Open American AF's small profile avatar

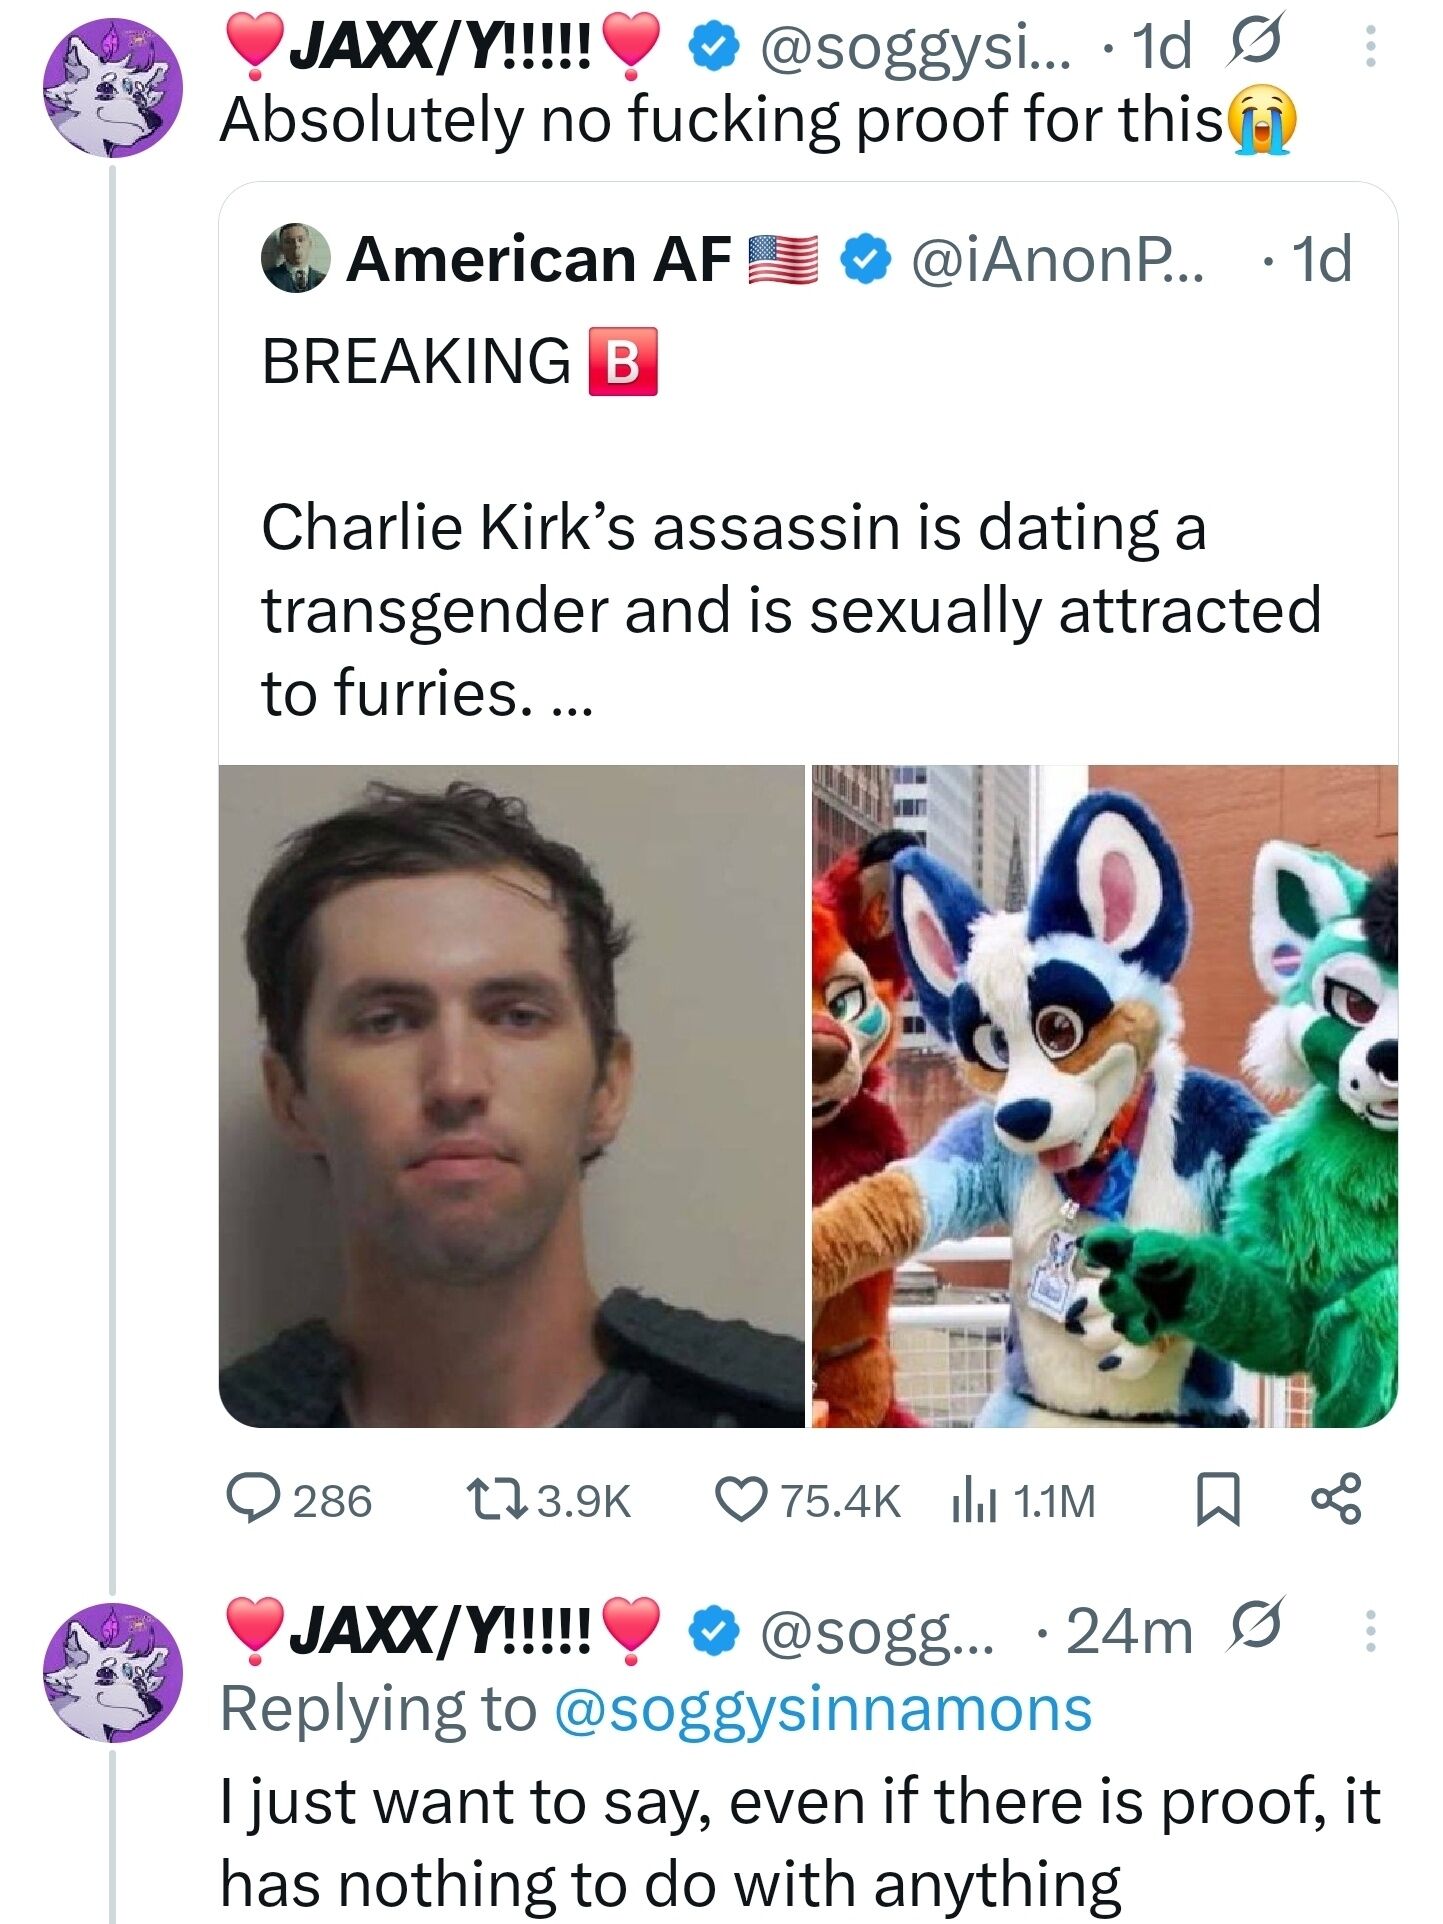[x=295, y=258]
